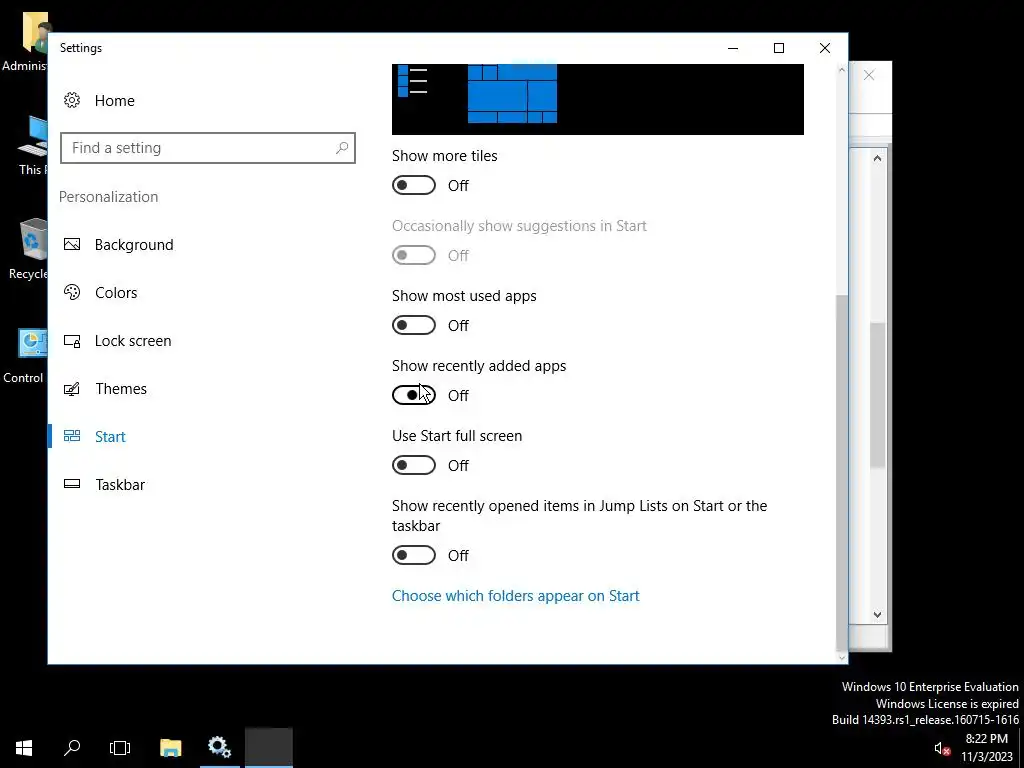This screenshot has width=1024, height=768.
Task: Turn on Show most used apps
Action: [x=413, y=325]
